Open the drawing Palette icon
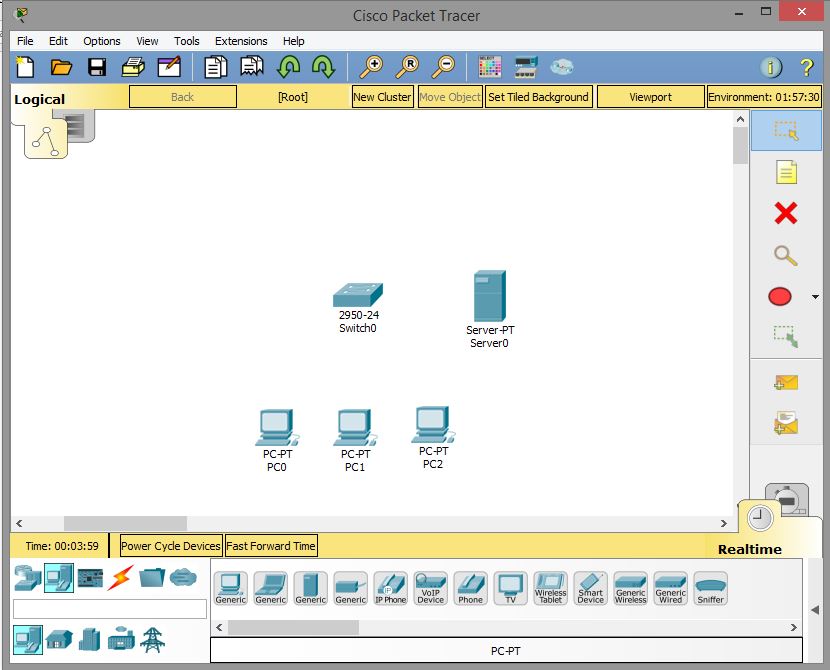 (489, 67)
